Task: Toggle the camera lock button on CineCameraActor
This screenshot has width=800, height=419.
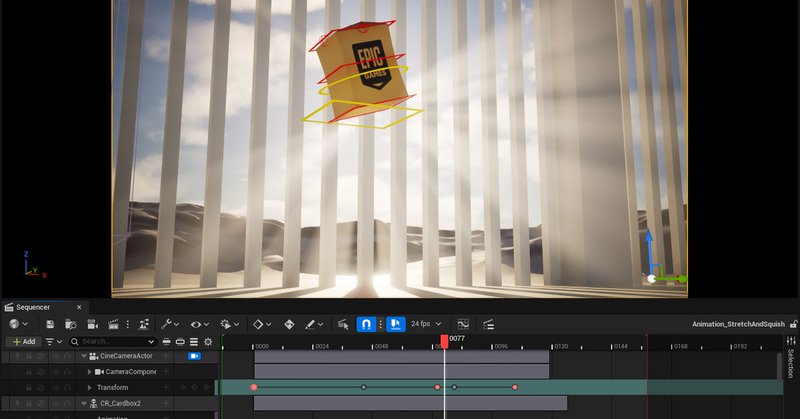Action: coord(194,356)
